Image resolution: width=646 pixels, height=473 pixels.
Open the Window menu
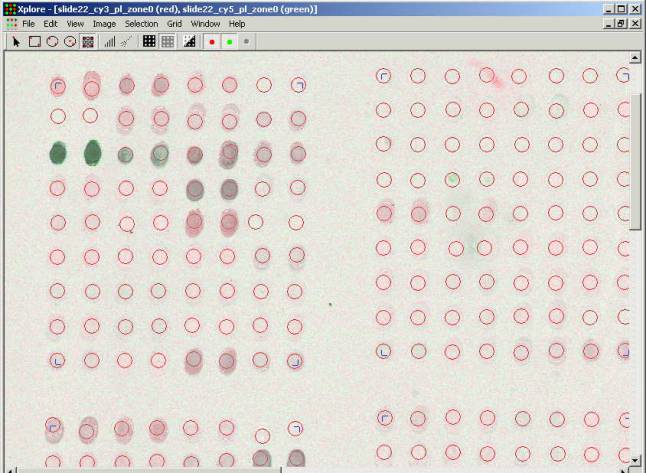pos(205,24)
